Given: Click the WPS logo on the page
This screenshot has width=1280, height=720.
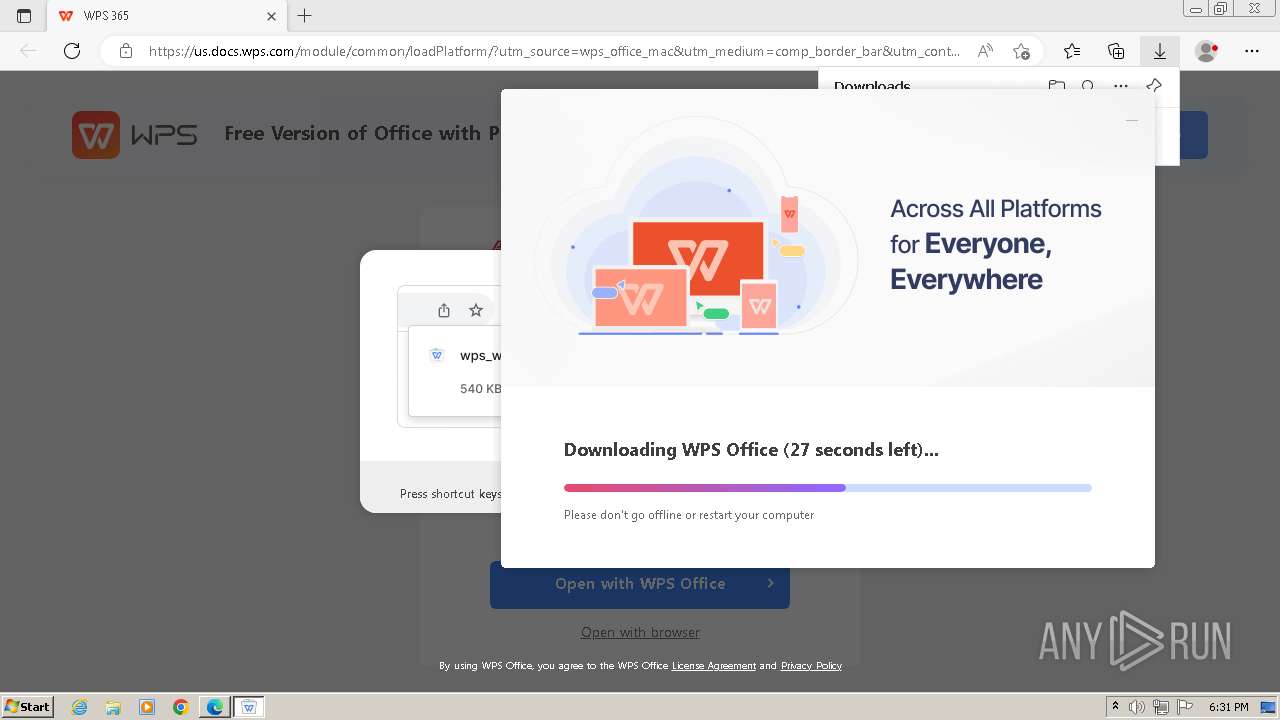Looking at the screenshot, I should 134,135.
